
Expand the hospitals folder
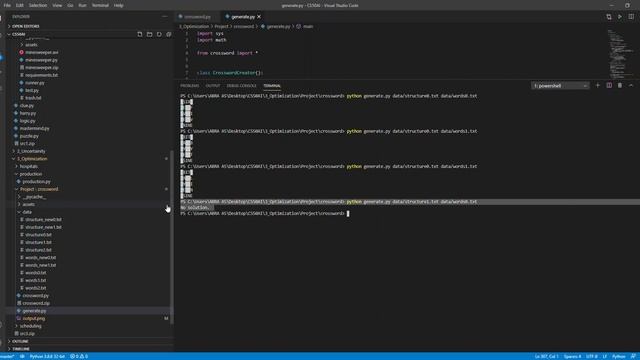tap(29, 166)
